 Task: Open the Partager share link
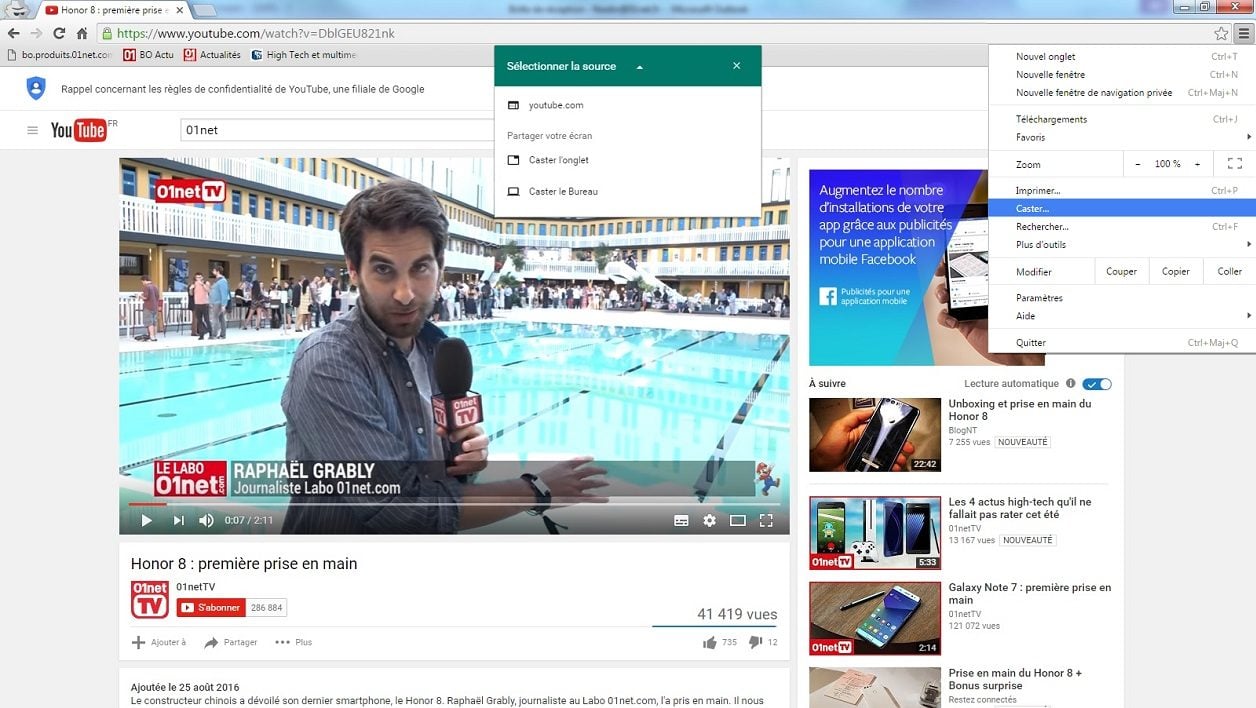click(x=231, y=642)
